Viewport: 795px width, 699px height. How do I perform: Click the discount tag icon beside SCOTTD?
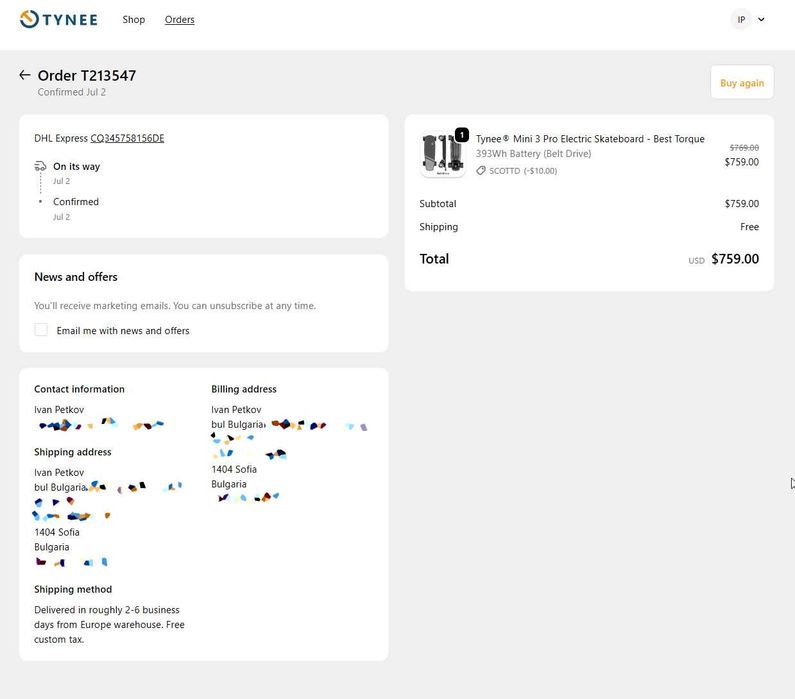481,171
